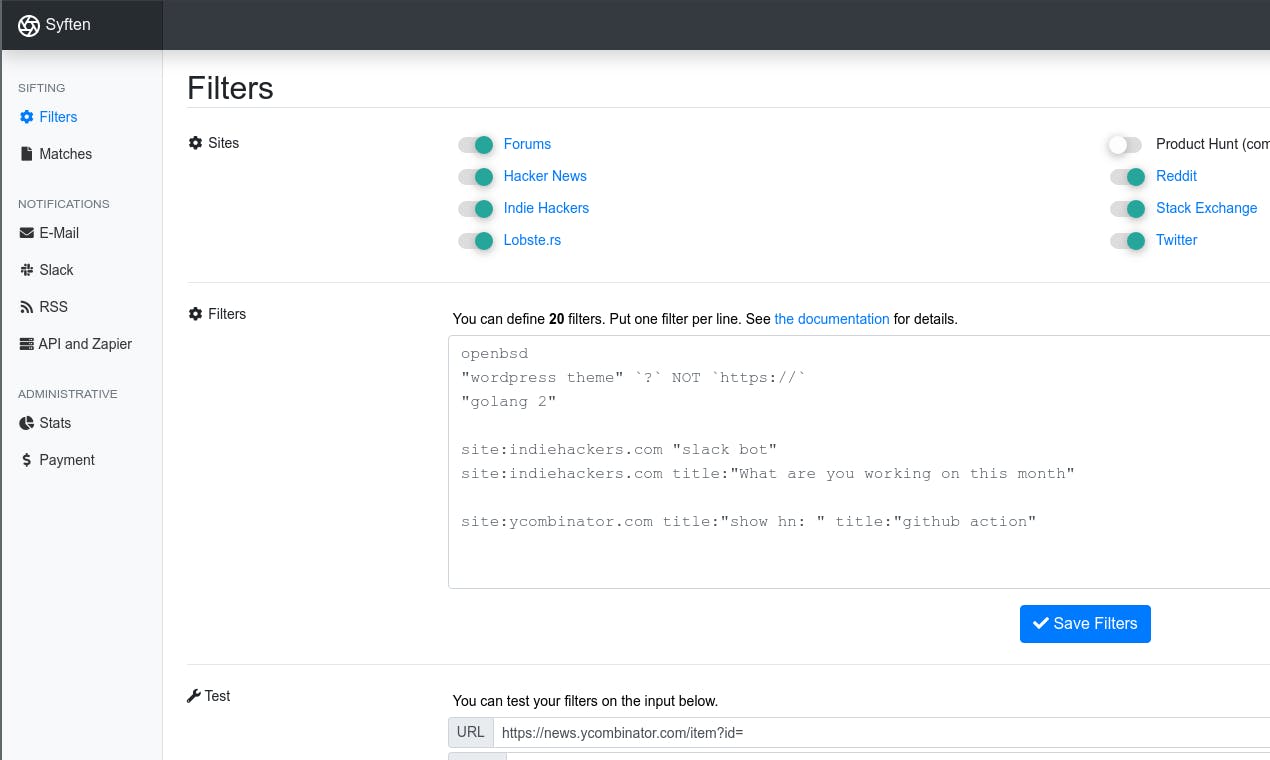Click inside the filters text area
This screenshot has width=1270, height=760.
pos(859,462)
